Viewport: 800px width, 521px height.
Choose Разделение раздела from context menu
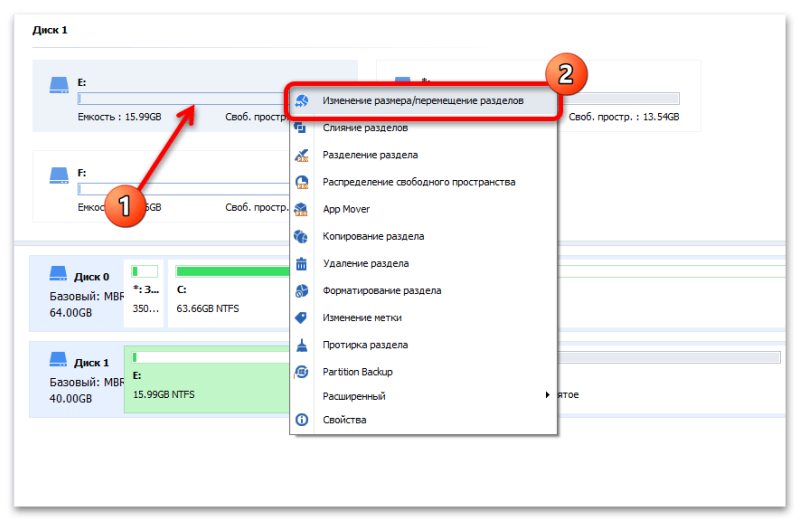pyautogui.click(x=423, y=155)
